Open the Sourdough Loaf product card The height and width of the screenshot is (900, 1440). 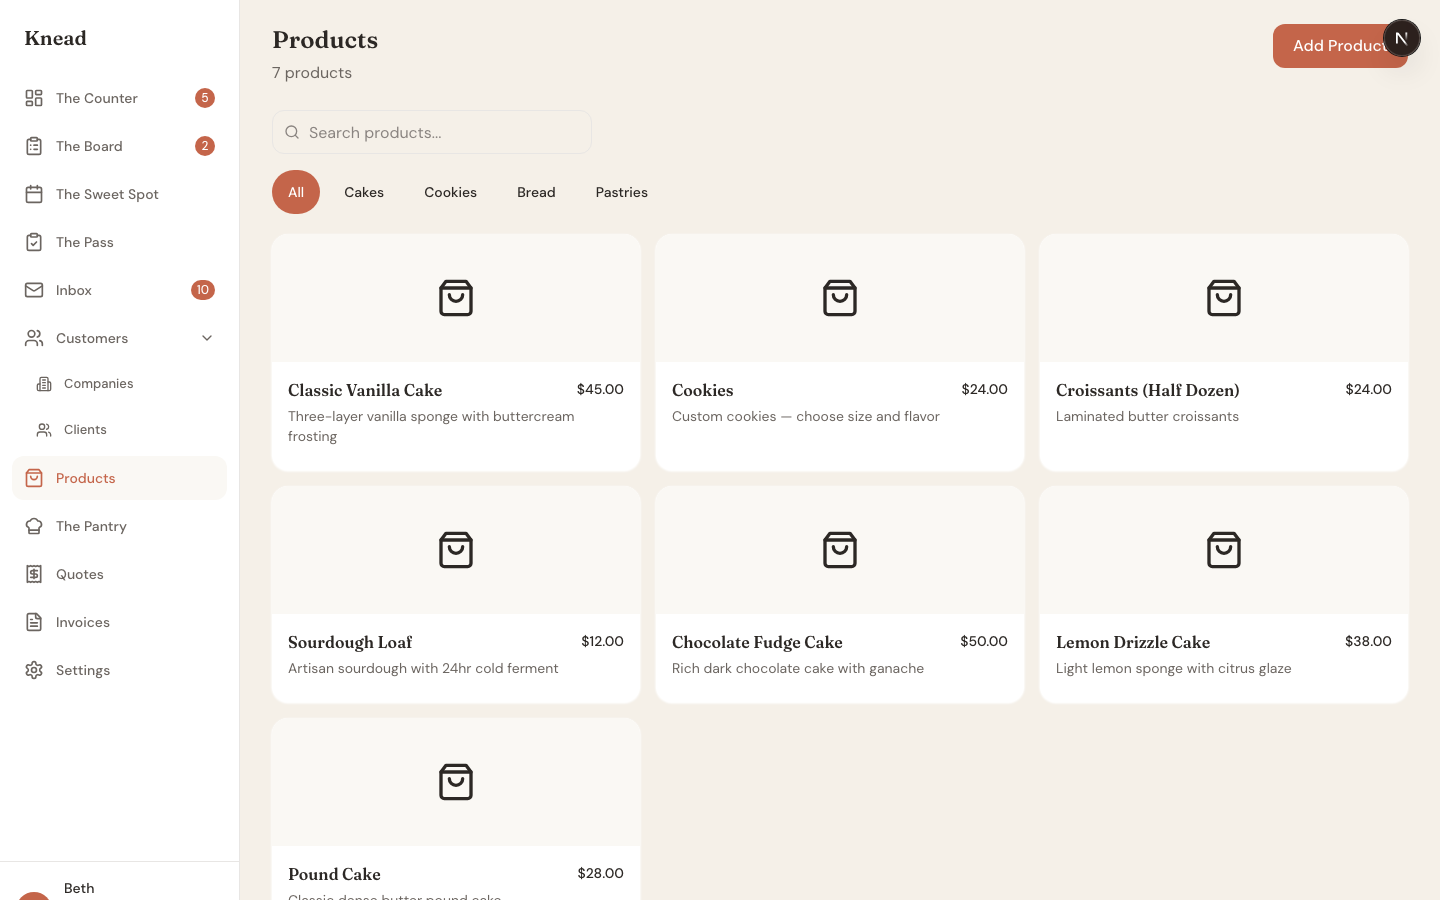click(456, 594)
